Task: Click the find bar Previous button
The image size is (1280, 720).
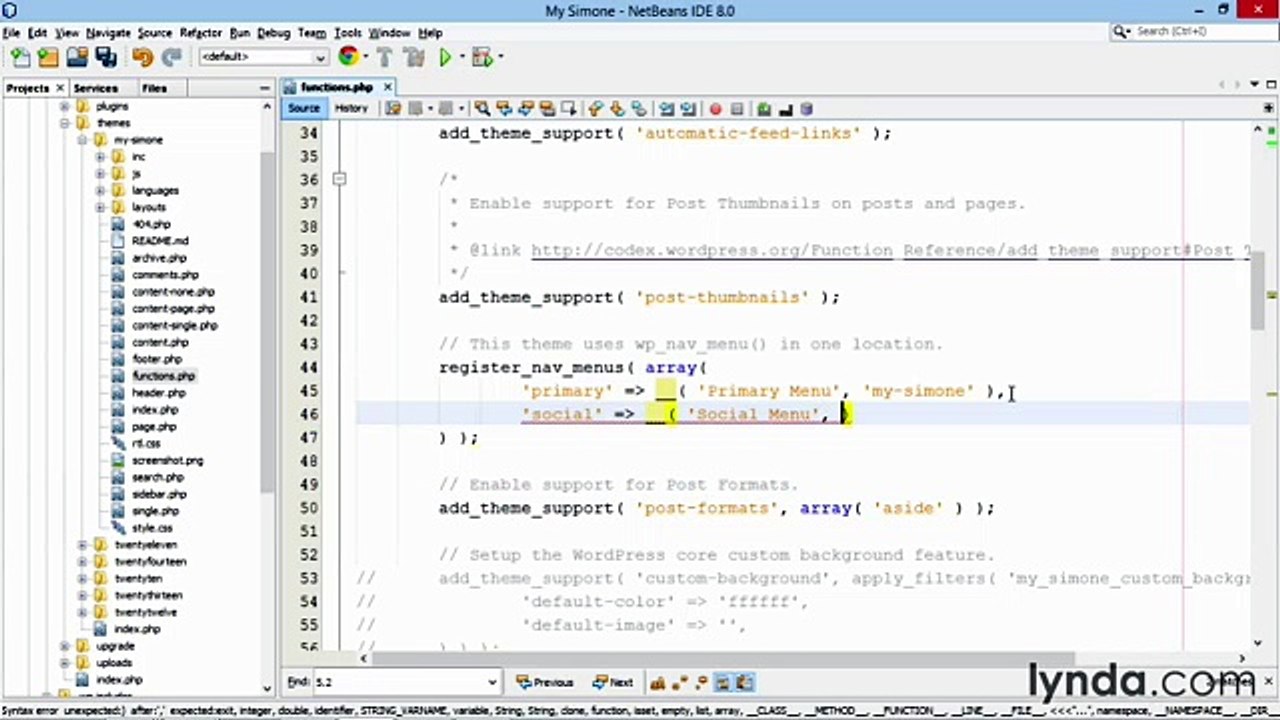Action: pyautogui.click(x=546, y=683)
